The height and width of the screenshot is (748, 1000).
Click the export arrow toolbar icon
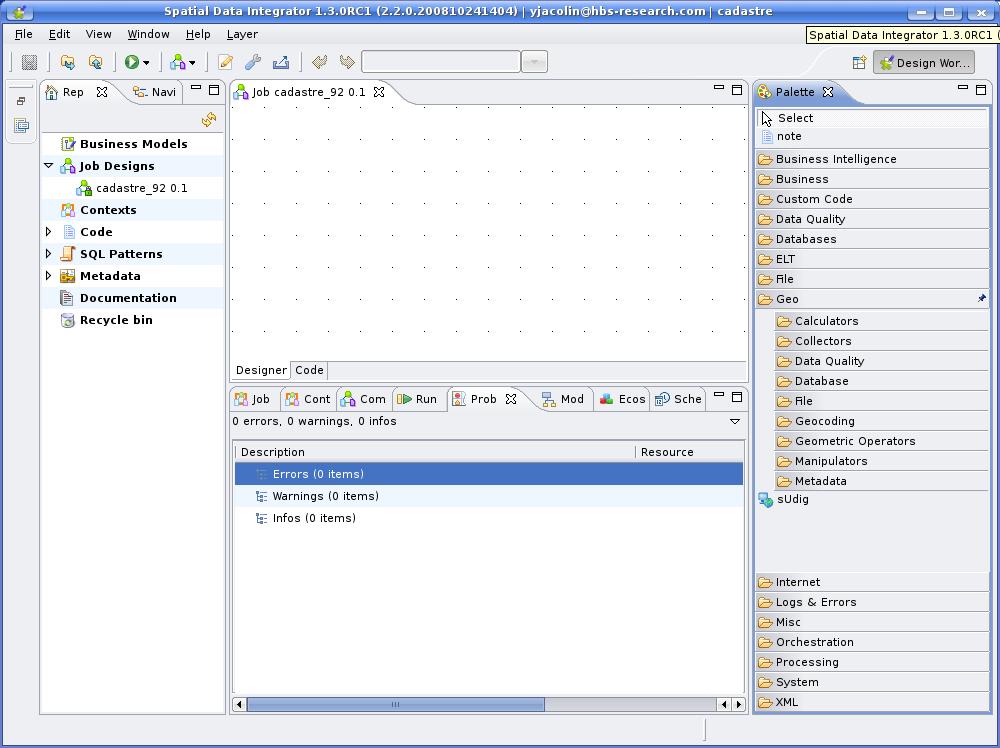(281, 62)
